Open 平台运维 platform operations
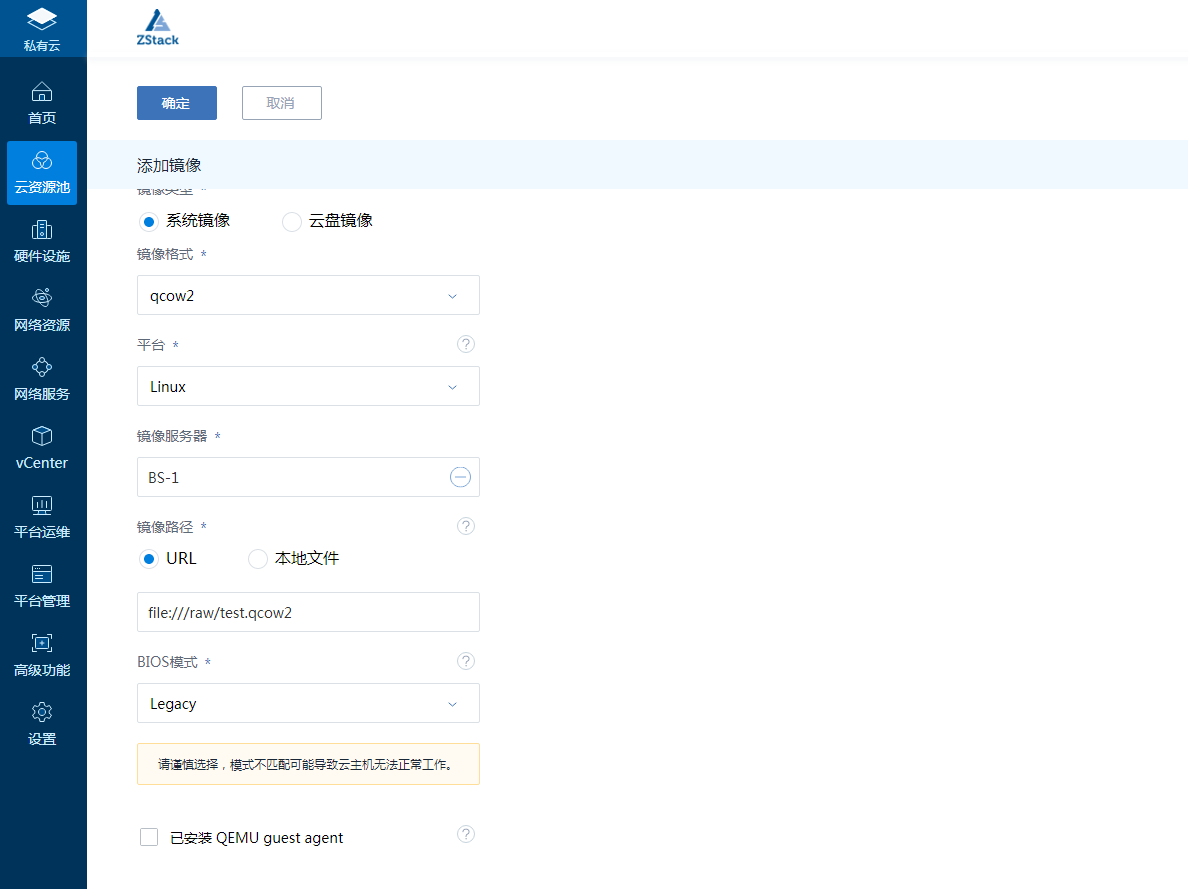The image size is (1188, 889). coord(42,518)
